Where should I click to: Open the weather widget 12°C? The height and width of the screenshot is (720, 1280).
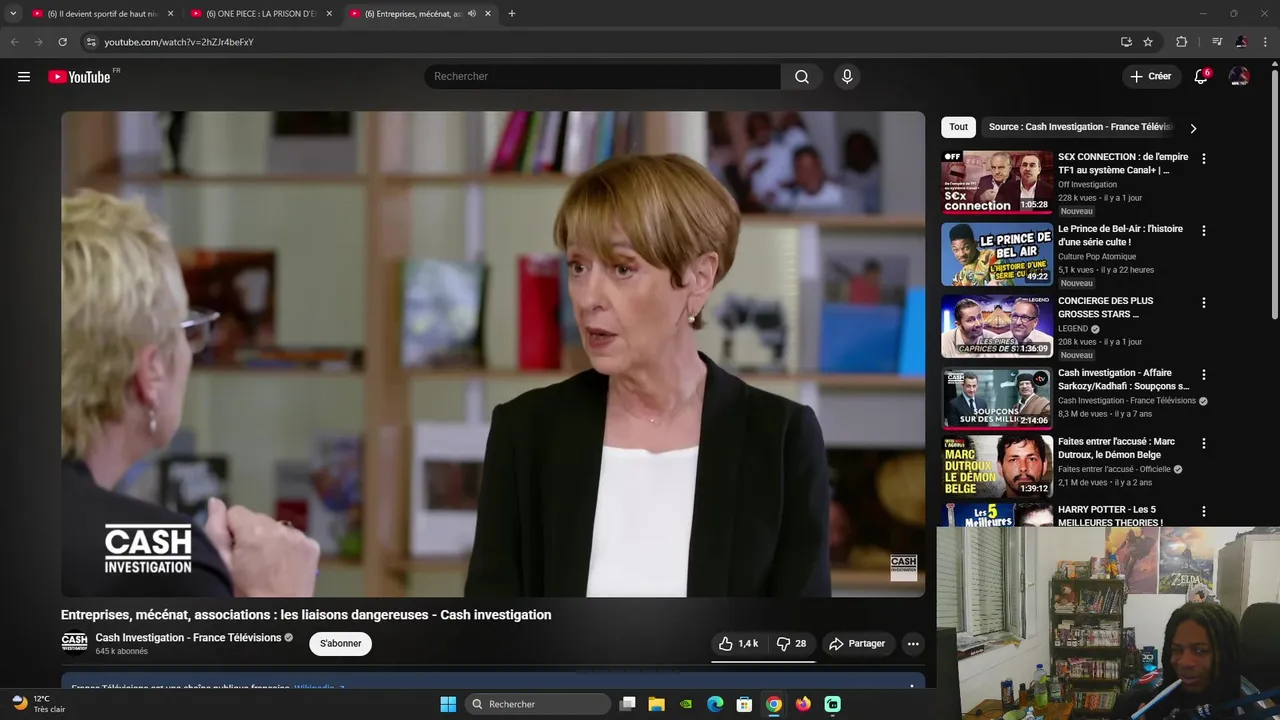tap(38, 704)
